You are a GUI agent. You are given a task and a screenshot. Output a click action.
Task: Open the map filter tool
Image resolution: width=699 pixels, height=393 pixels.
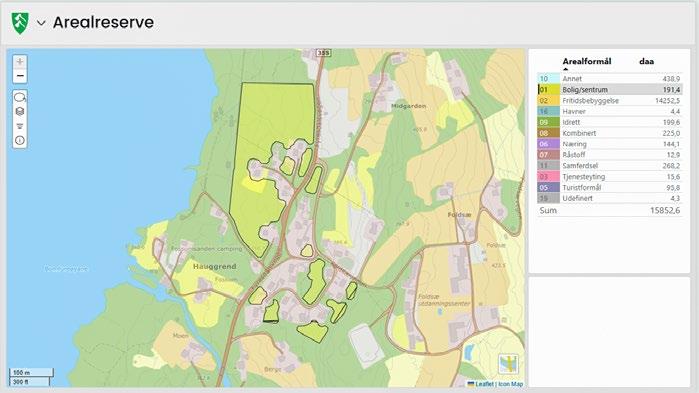click(20, 126)
